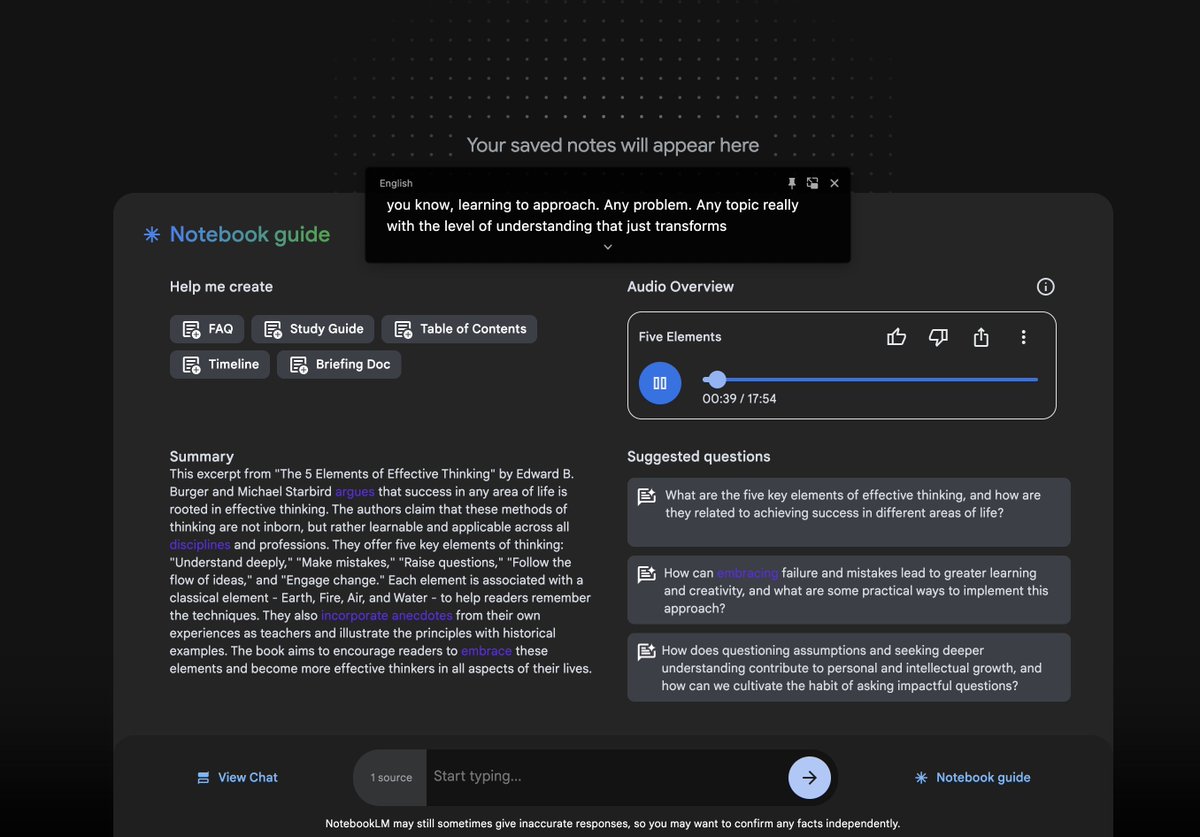Create a Table of Contents
Image resolution: width=1200 pixels, height=837 pixels.
pos(459,329)
